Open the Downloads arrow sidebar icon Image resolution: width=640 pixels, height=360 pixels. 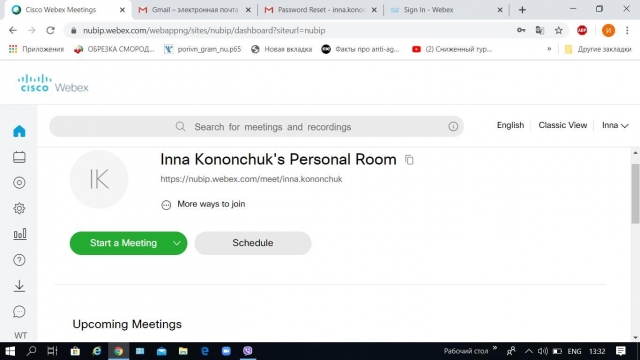[x=19, y=286]
